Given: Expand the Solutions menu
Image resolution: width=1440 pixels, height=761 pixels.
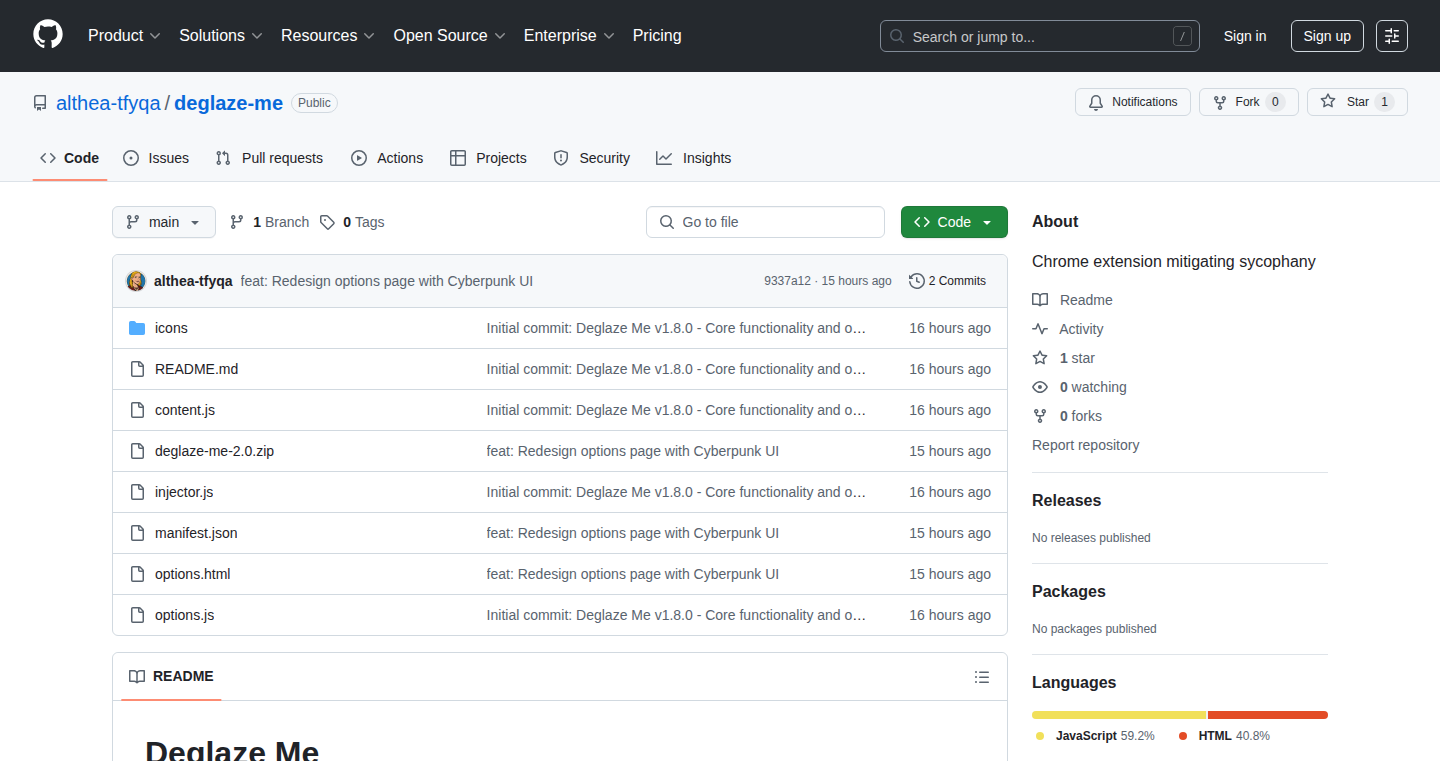Looking at the screenshot, I should click(221, 36).
